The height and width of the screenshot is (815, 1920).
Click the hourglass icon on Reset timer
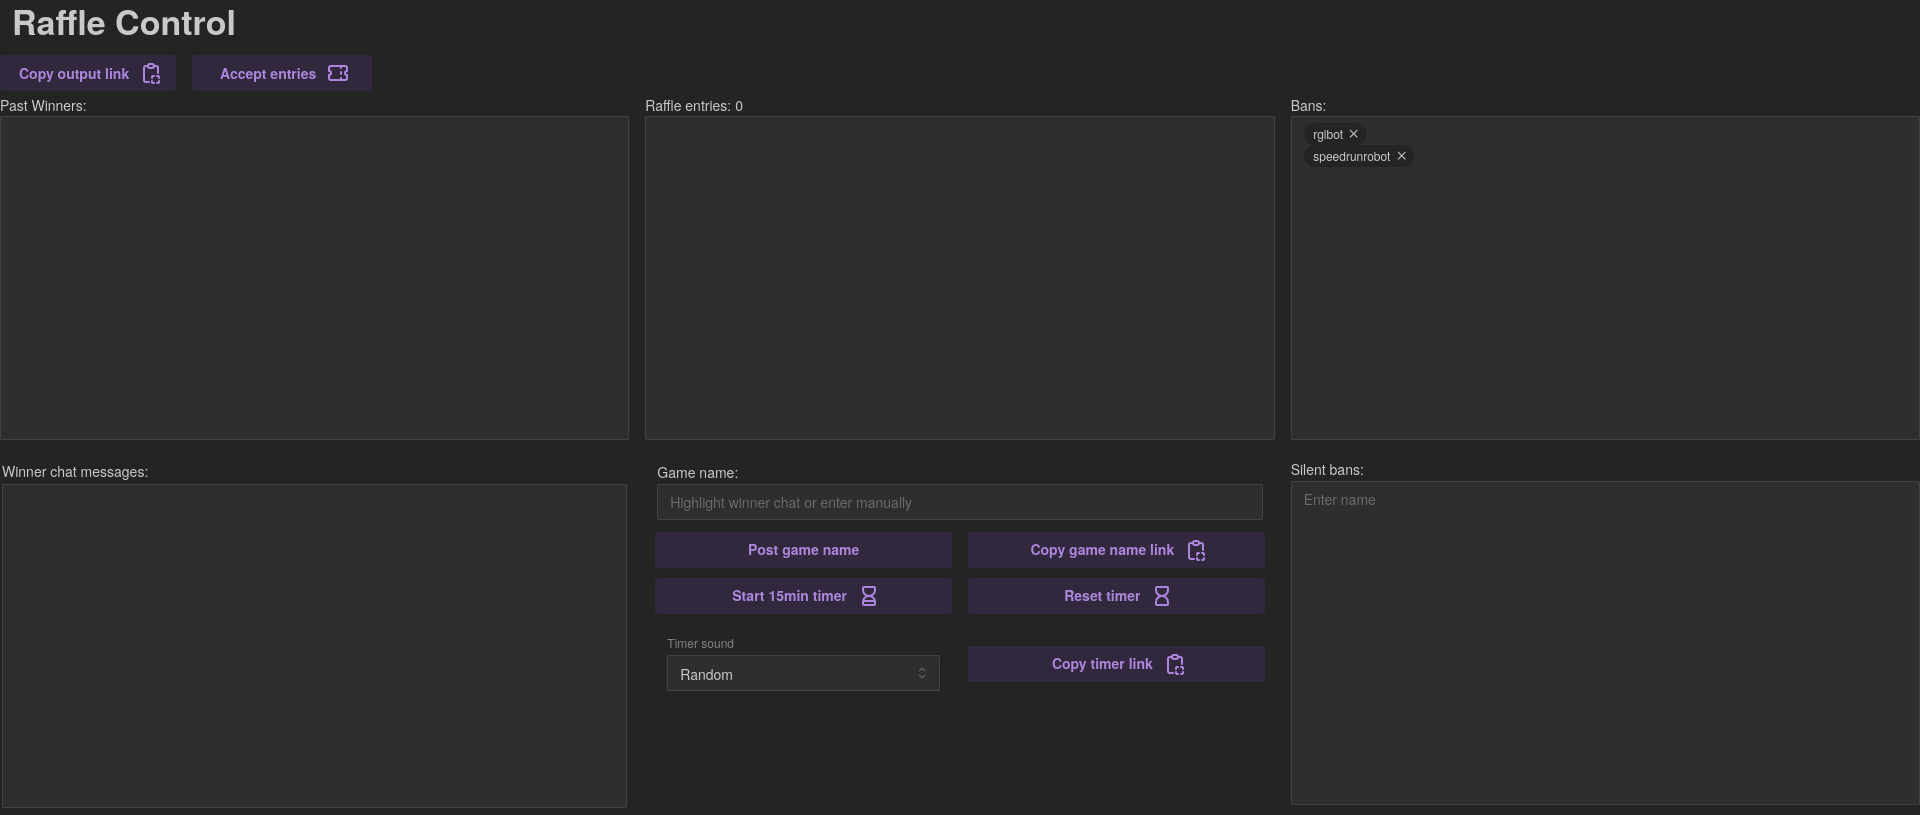pos(1162,597)
